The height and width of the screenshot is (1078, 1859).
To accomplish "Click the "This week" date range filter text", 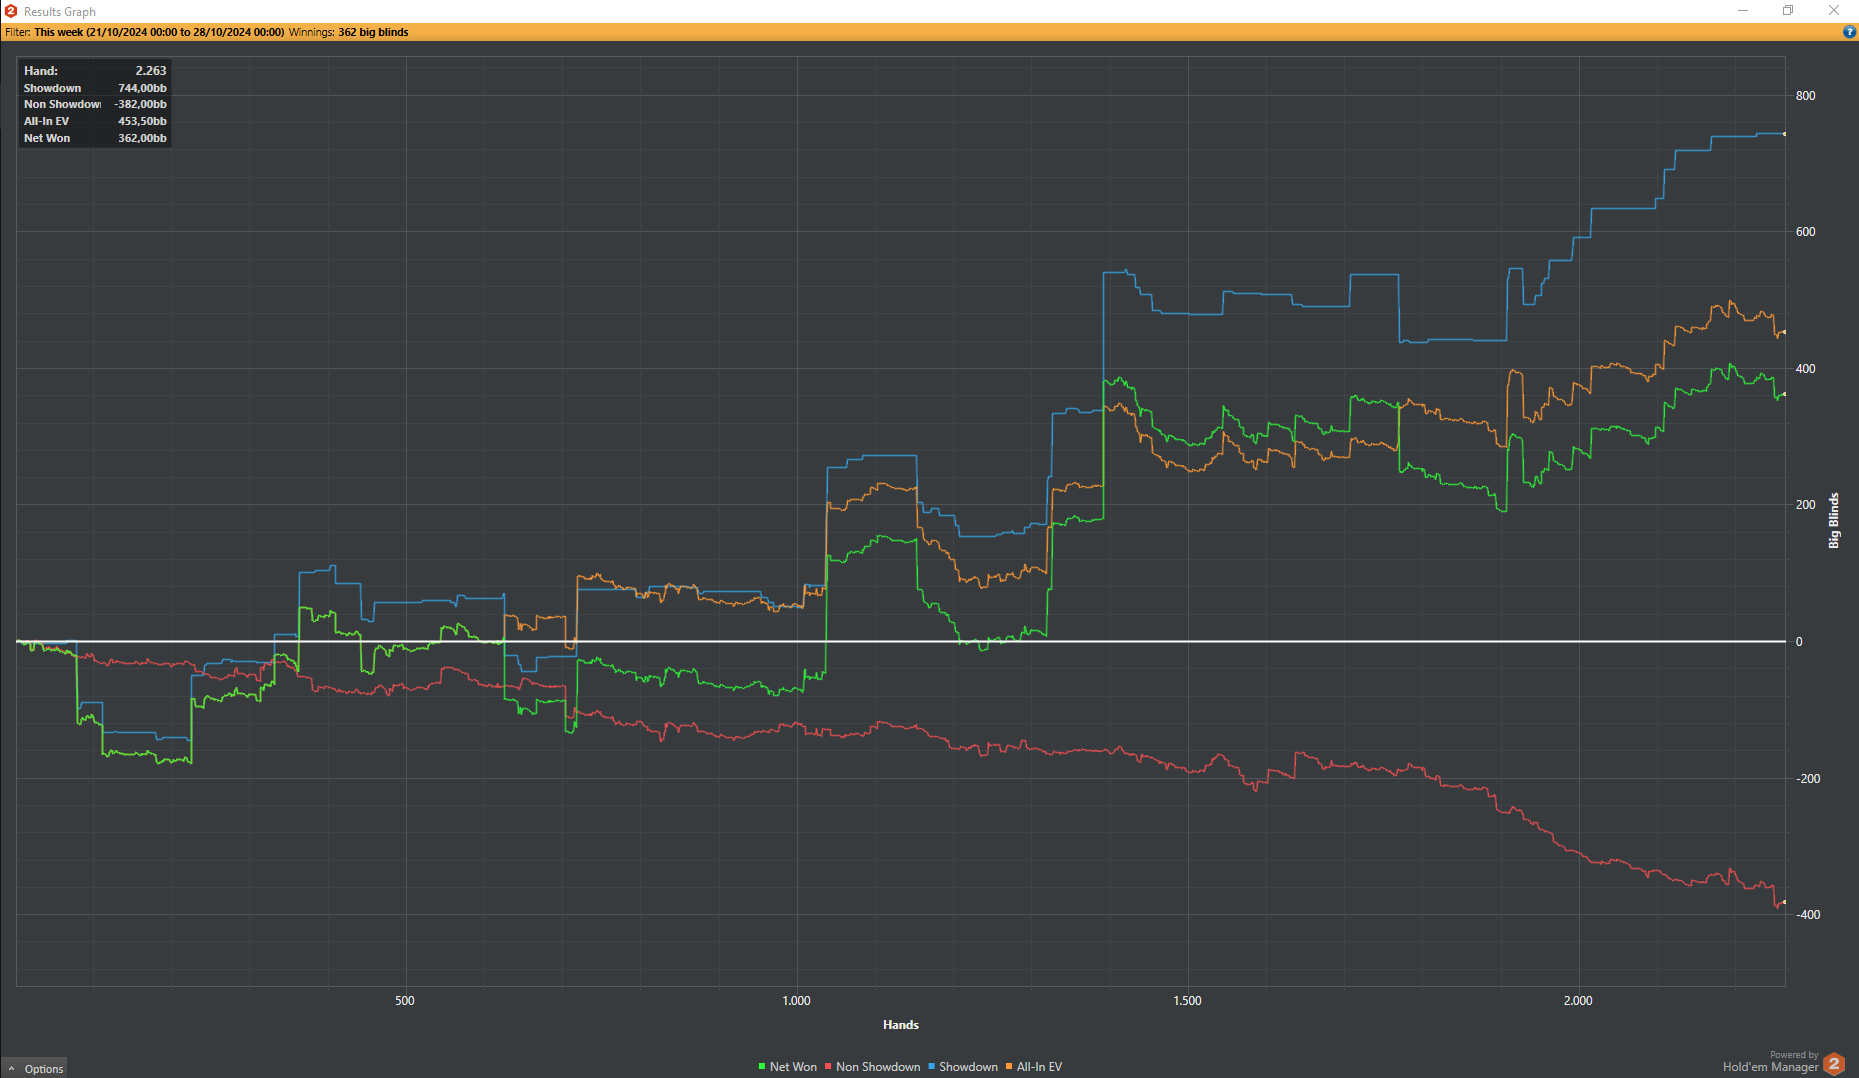I will click(159, 32).
